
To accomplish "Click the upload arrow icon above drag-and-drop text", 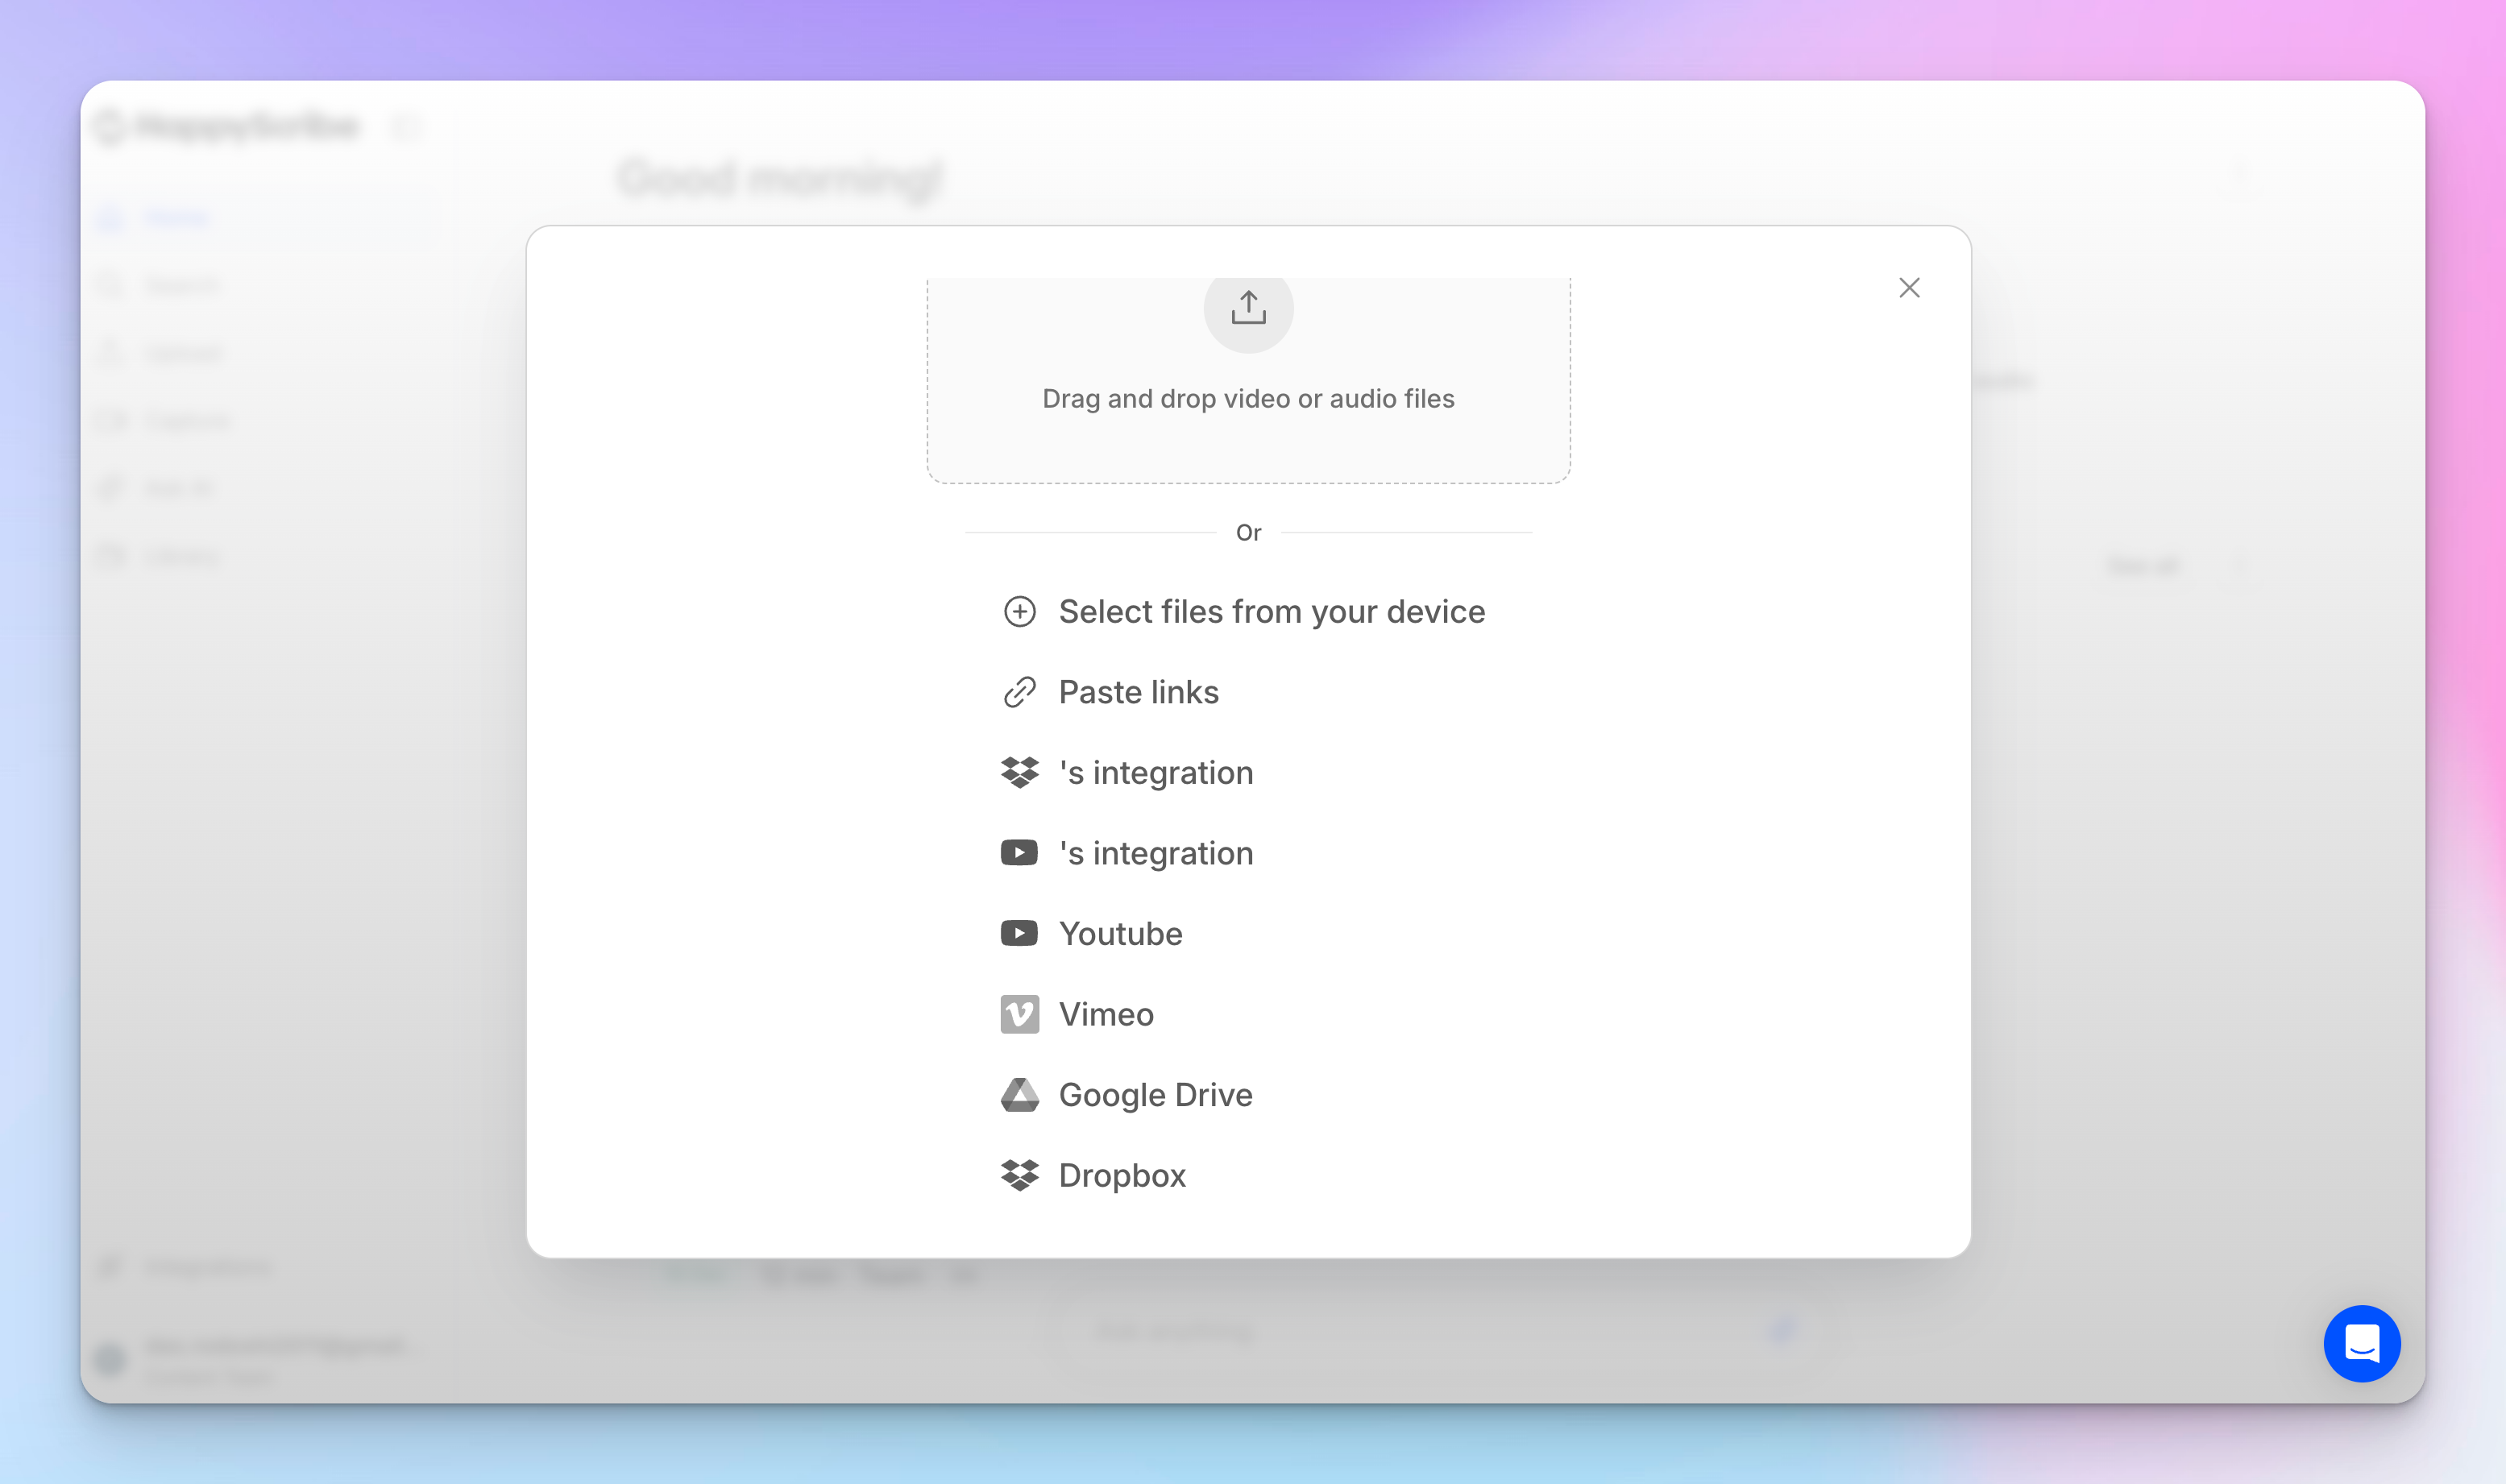I will pyautogui.click(x=1247, y=310).
